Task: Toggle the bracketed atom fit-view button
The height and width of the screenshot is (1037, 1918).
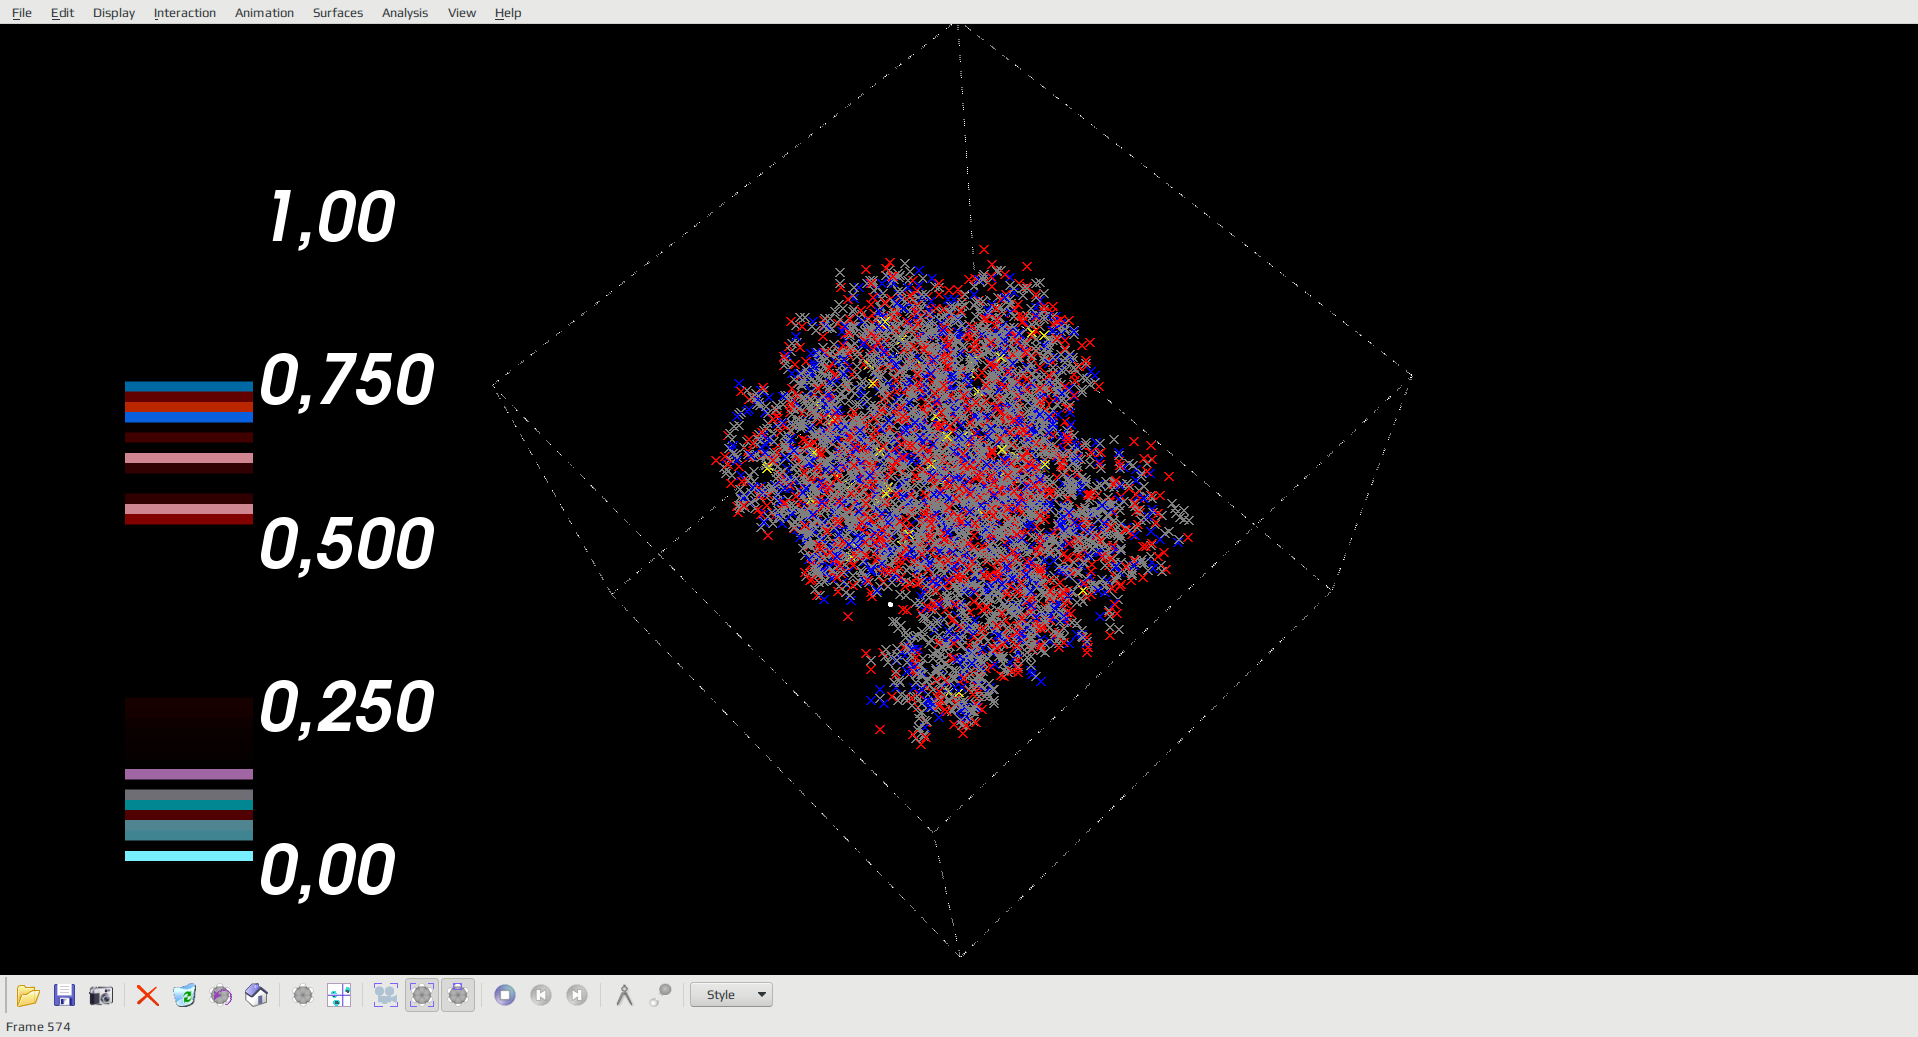Action: click(x=422, y=995)
